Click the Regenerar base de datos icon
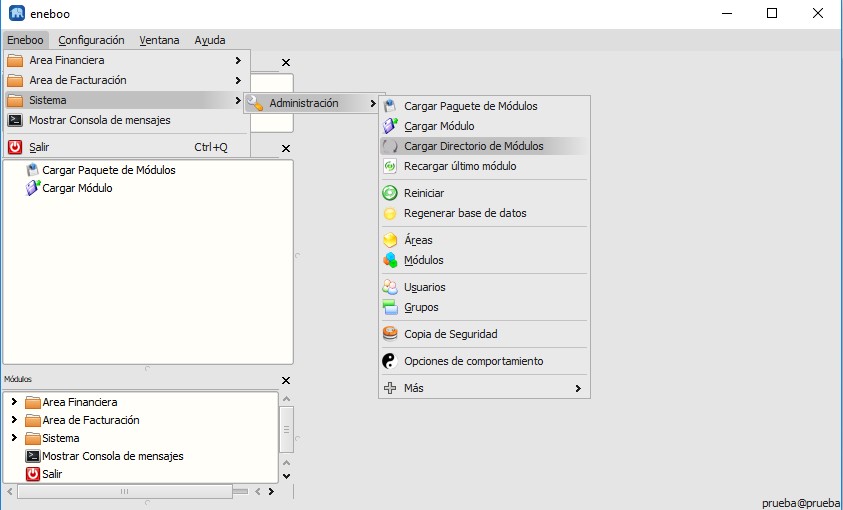This screenshot has width=843, height=510. [x=390, y=213]
